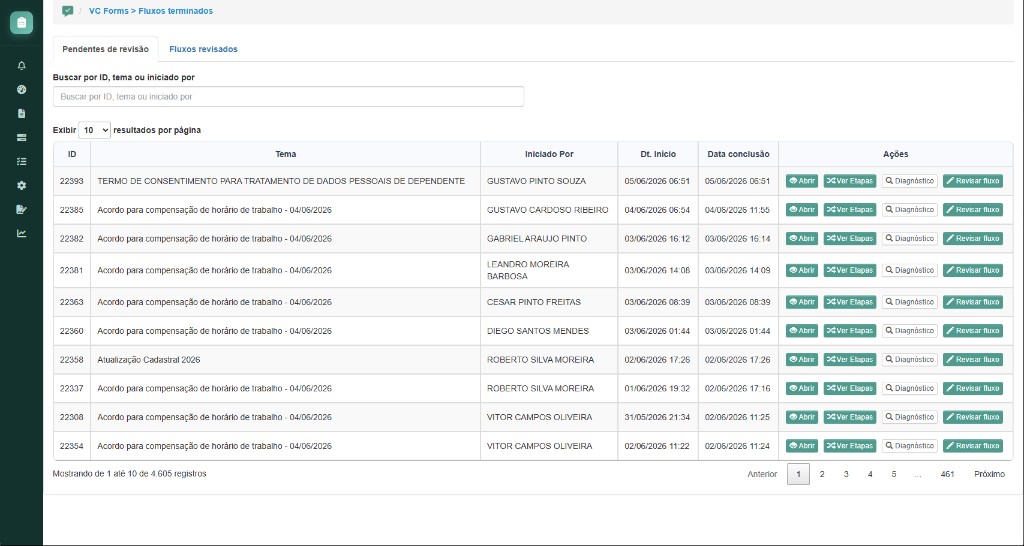The height and width of the screenshot is (546, 1024).
Task: Select the CESAR PINTO FREITAS cell
Action: click(549, 302)
